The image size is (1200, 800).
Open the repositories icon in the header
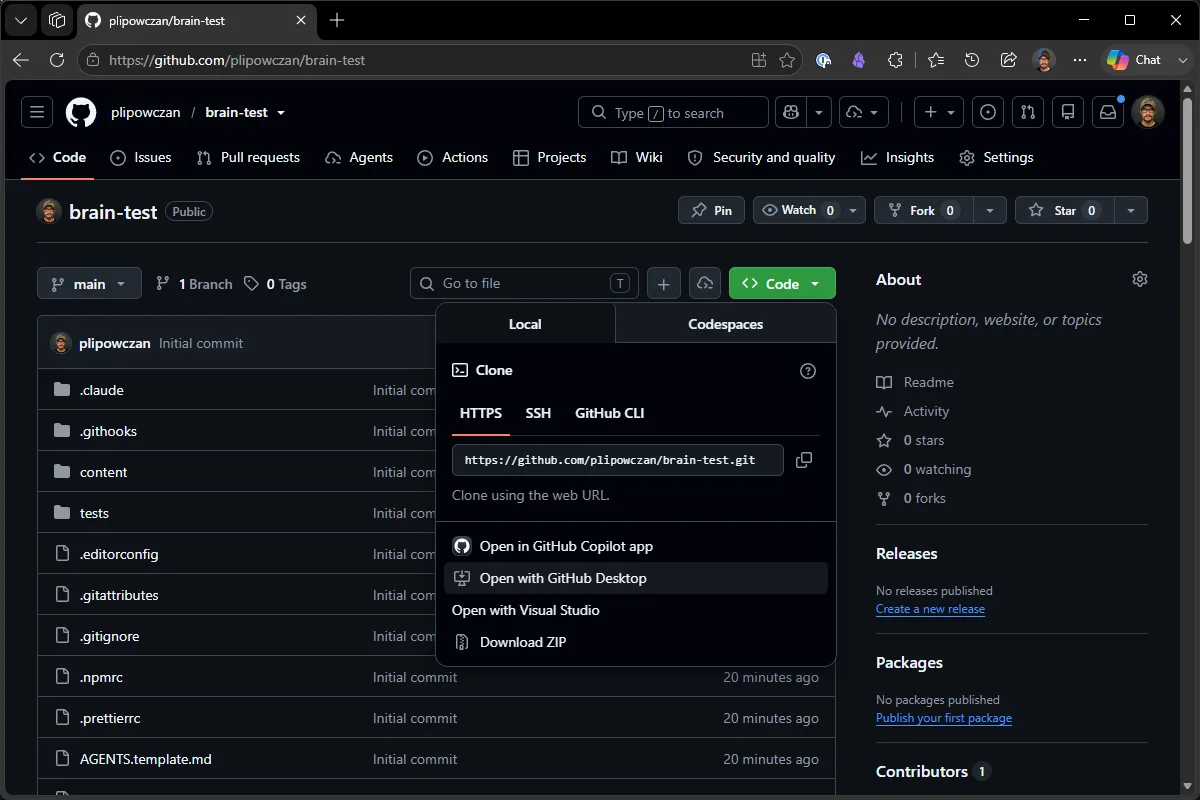coord(1068,112)
